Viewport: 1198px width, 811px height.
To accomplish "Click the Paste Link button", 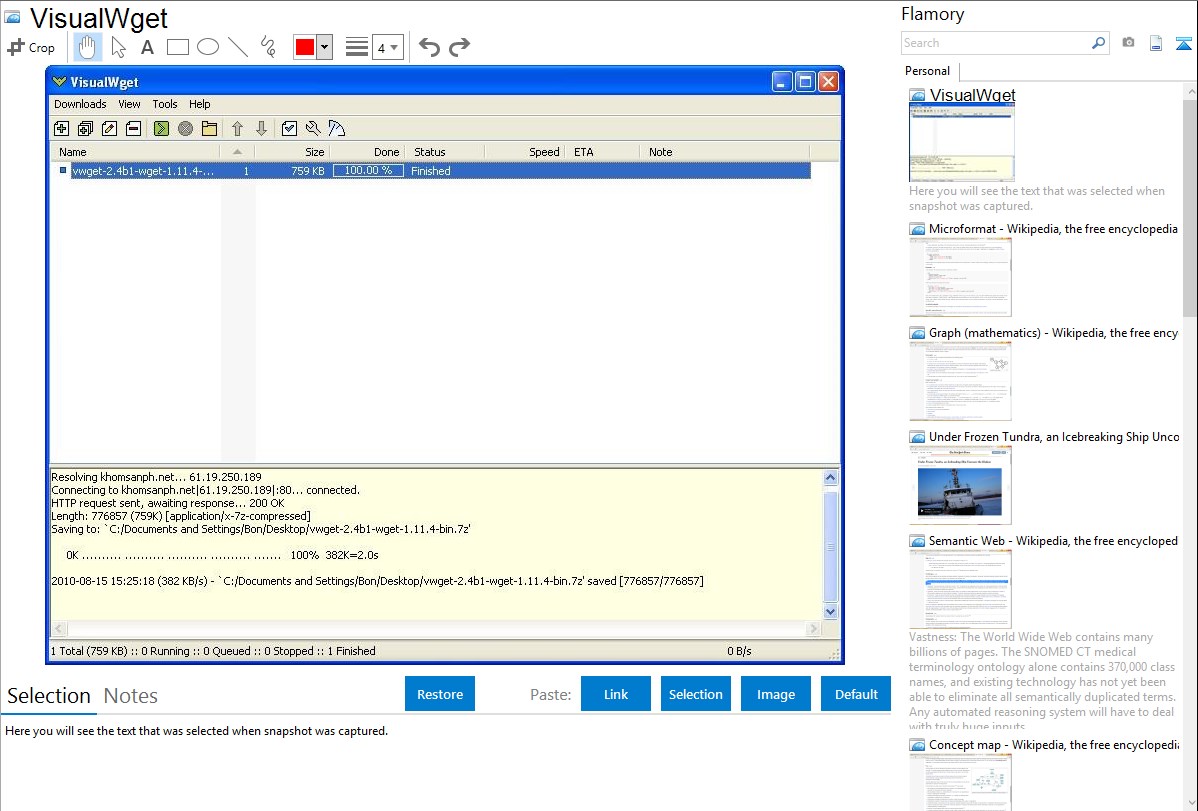I will [616, 694].
